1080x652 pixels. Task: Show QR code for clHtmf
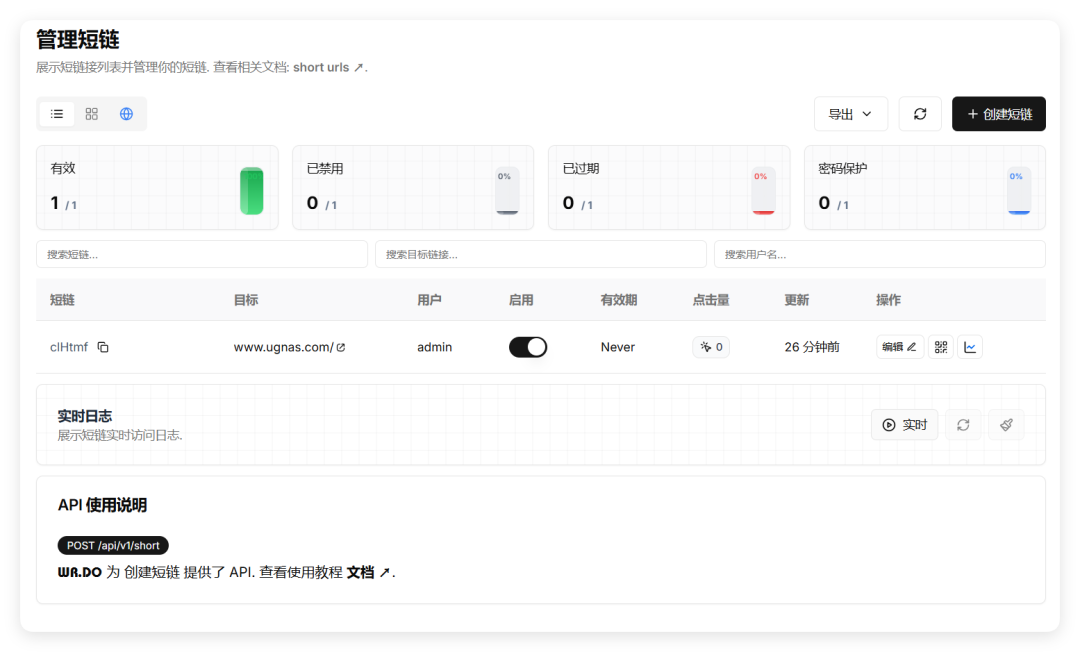[941, 347]
